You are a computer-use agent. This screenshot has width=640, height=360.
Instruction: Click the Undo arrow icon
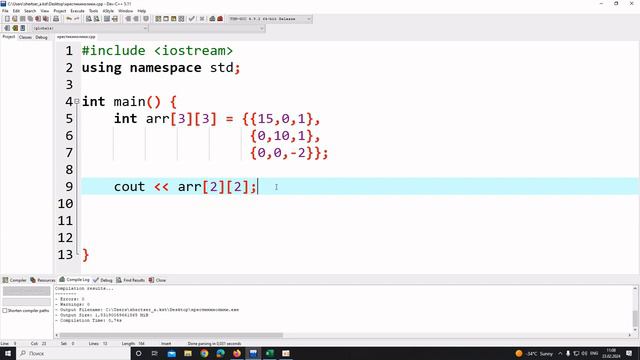point(69,19)
